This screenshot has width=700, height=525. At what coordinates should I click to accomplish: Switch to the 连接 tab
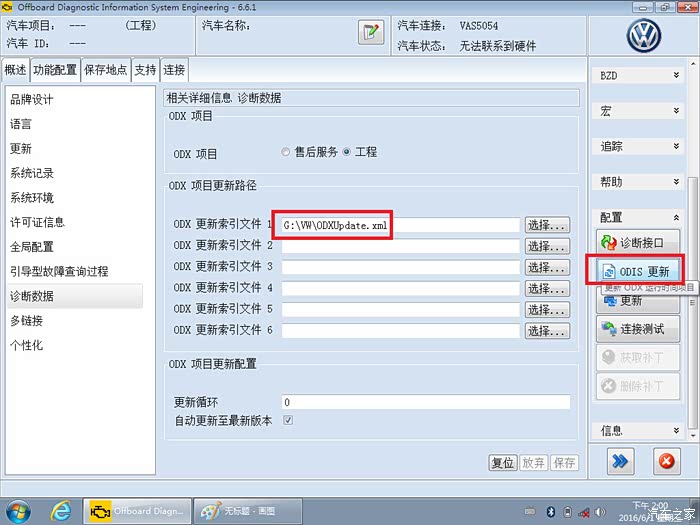pyautogui.click(x=174, y=70)
